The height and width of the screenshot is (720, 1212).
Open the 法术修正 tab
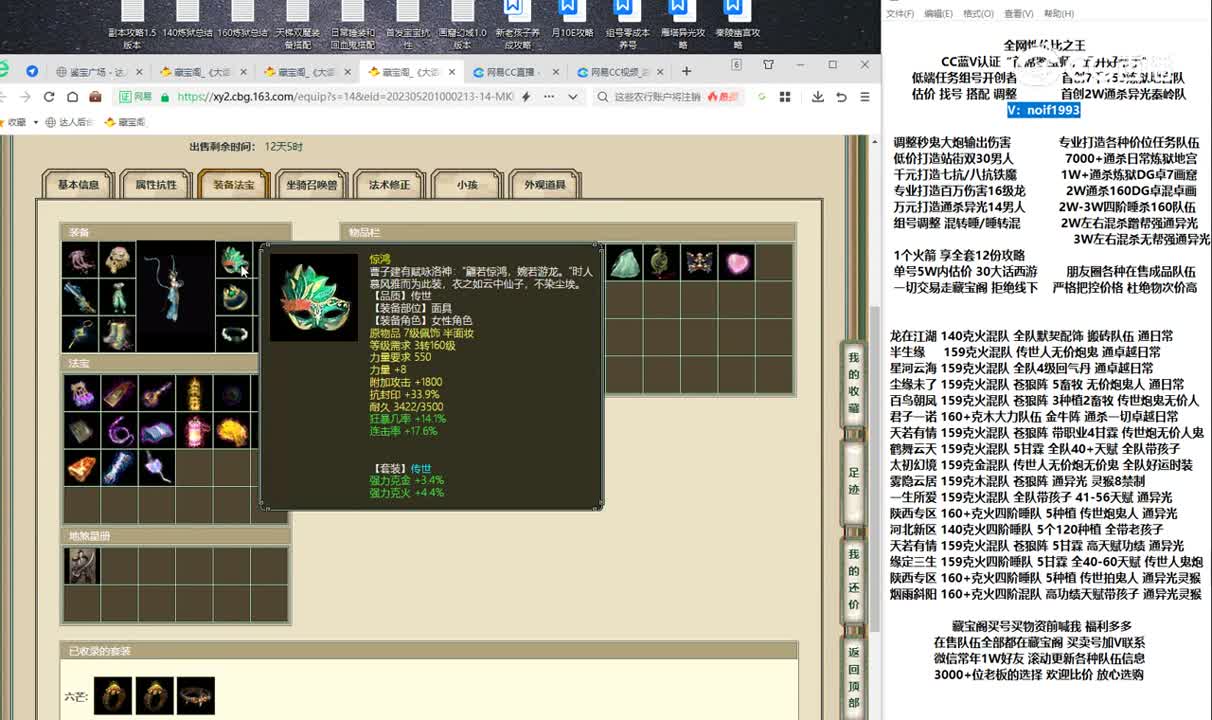click(389, 184)
